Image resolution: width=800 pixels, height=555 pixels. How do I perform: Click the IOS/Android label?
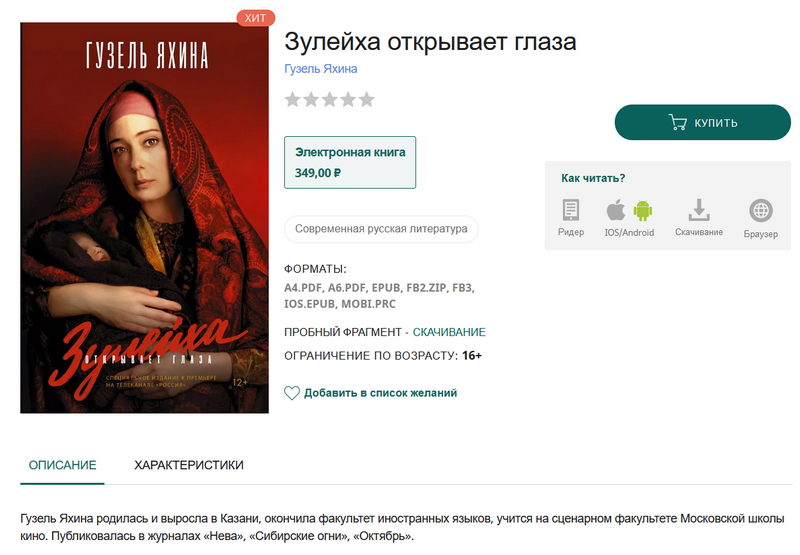(629, 233)
